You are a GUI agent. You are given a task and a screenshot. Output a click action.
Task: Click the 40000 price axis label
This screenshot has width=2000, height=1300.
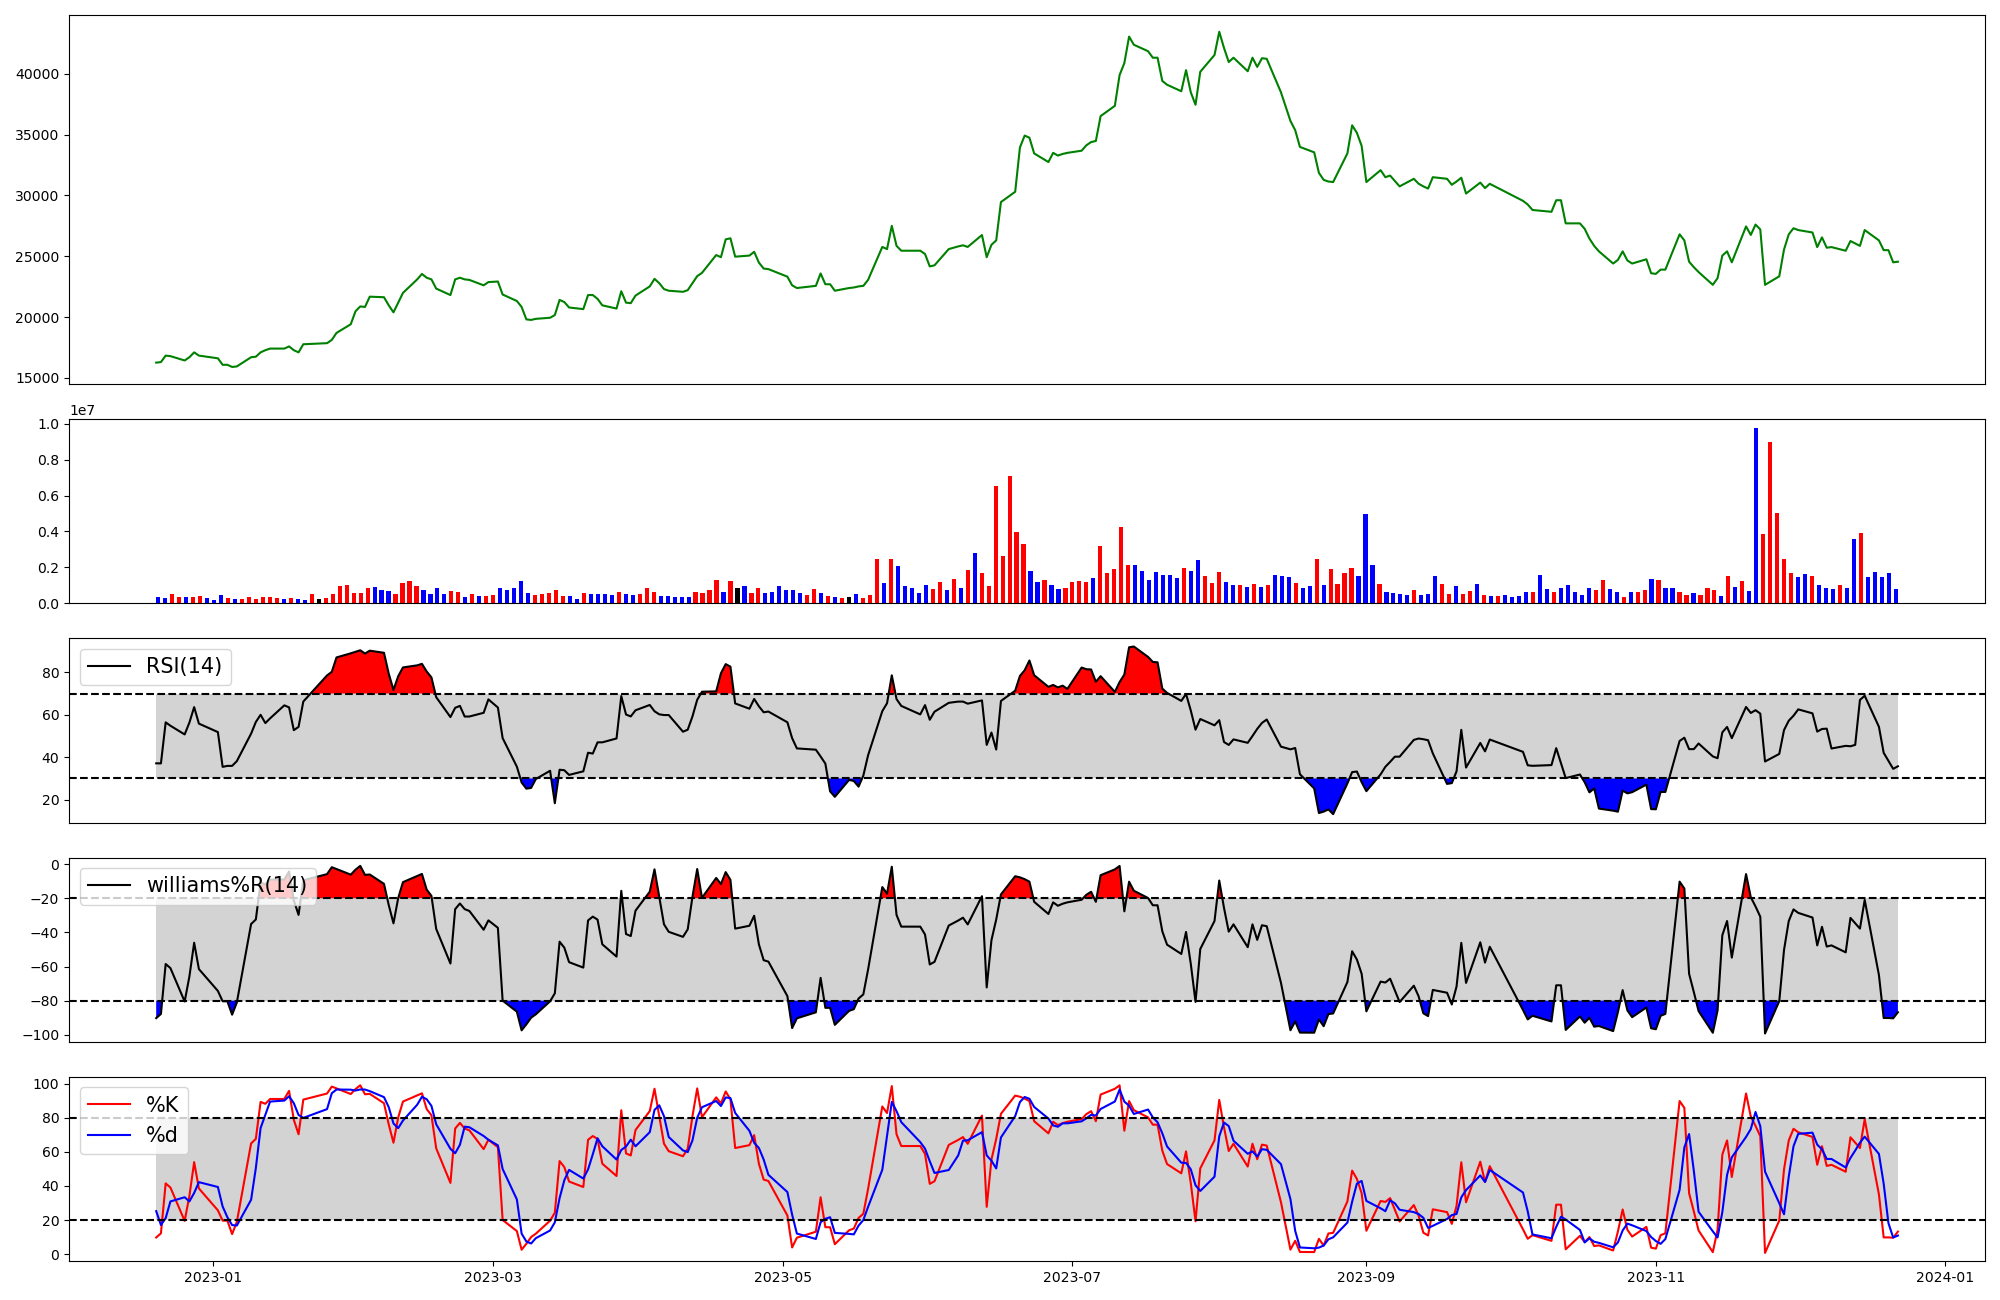coord(38,74)
